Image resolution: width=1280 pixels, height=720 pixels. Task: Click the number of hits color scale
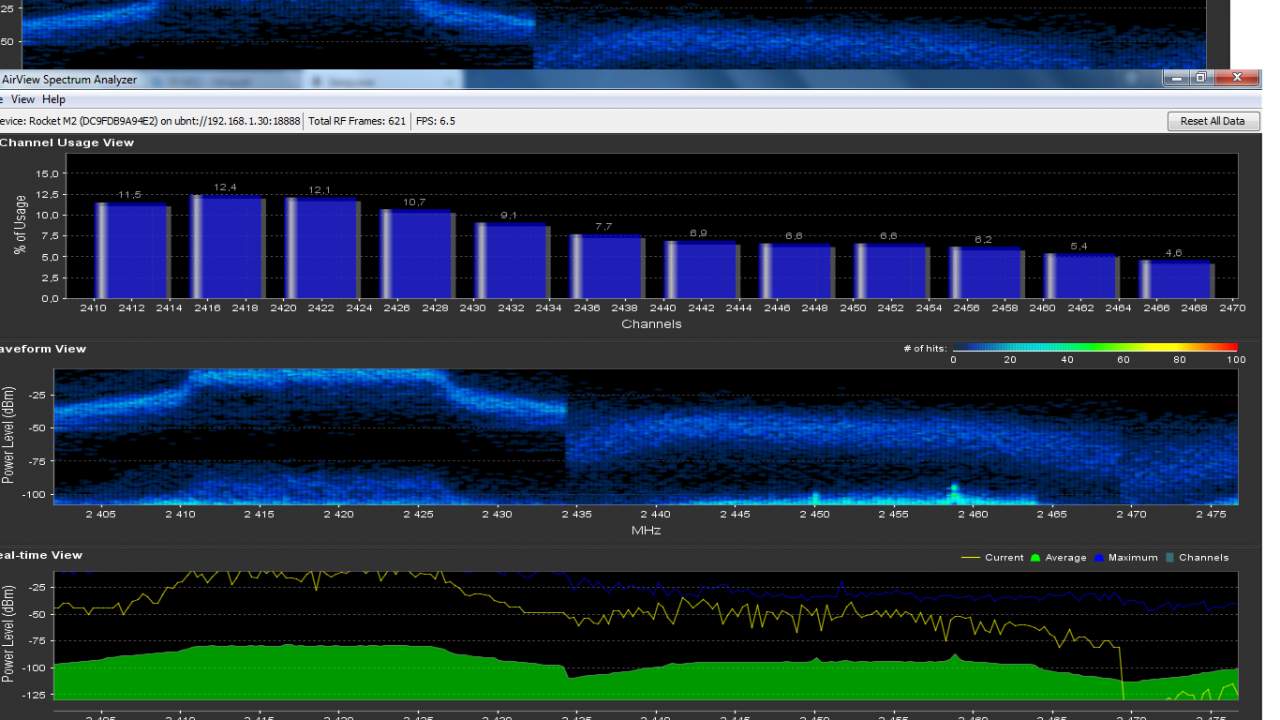[x=1094, y=348]
